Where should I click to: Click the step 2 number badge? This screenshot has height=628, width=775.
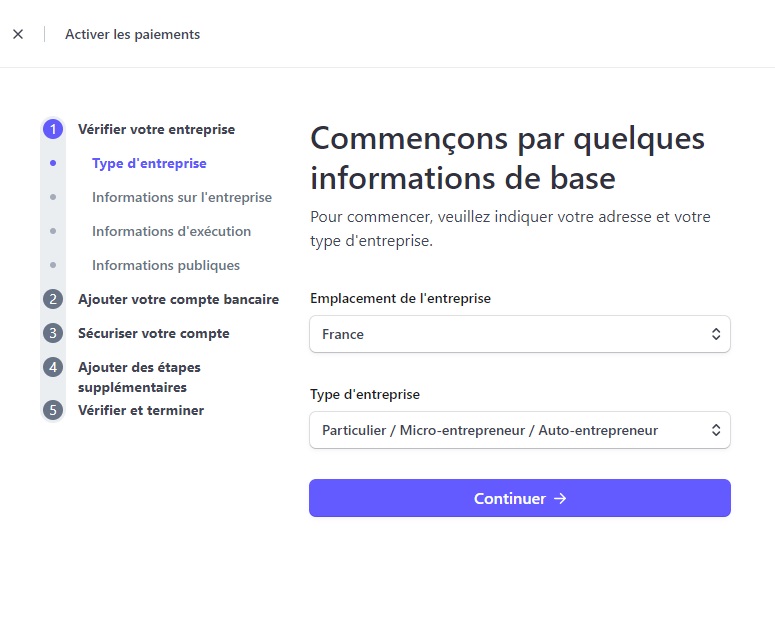[53, 299]
